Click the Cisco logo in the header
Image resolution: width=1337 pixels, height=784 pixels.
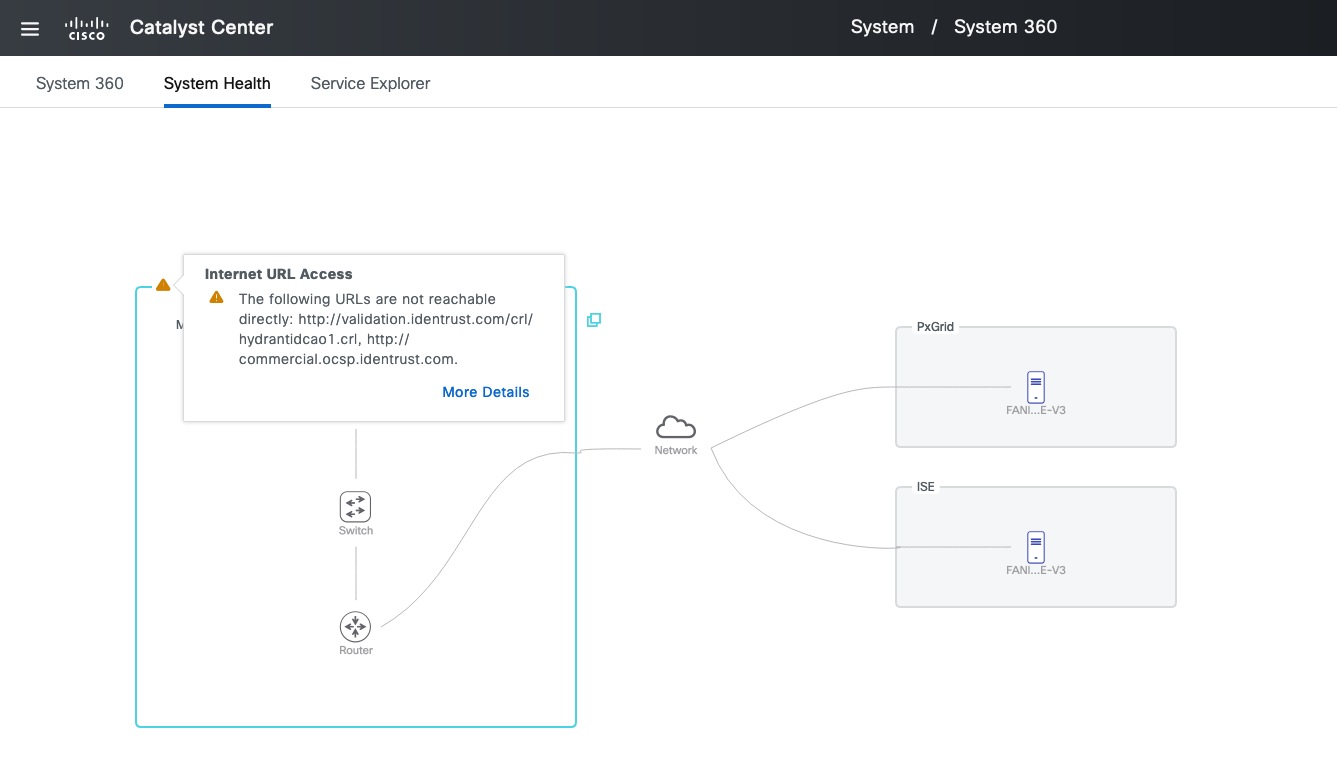coord(86,27)
